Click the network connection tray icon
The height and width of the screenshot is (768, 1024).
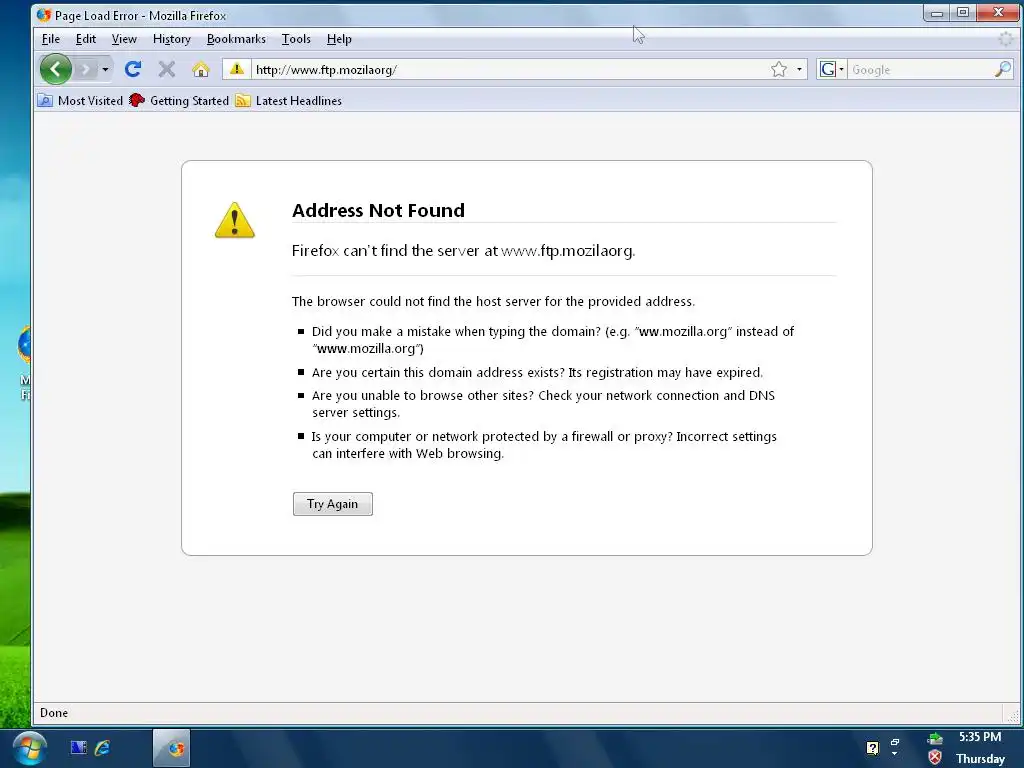[x=935, y=739]
